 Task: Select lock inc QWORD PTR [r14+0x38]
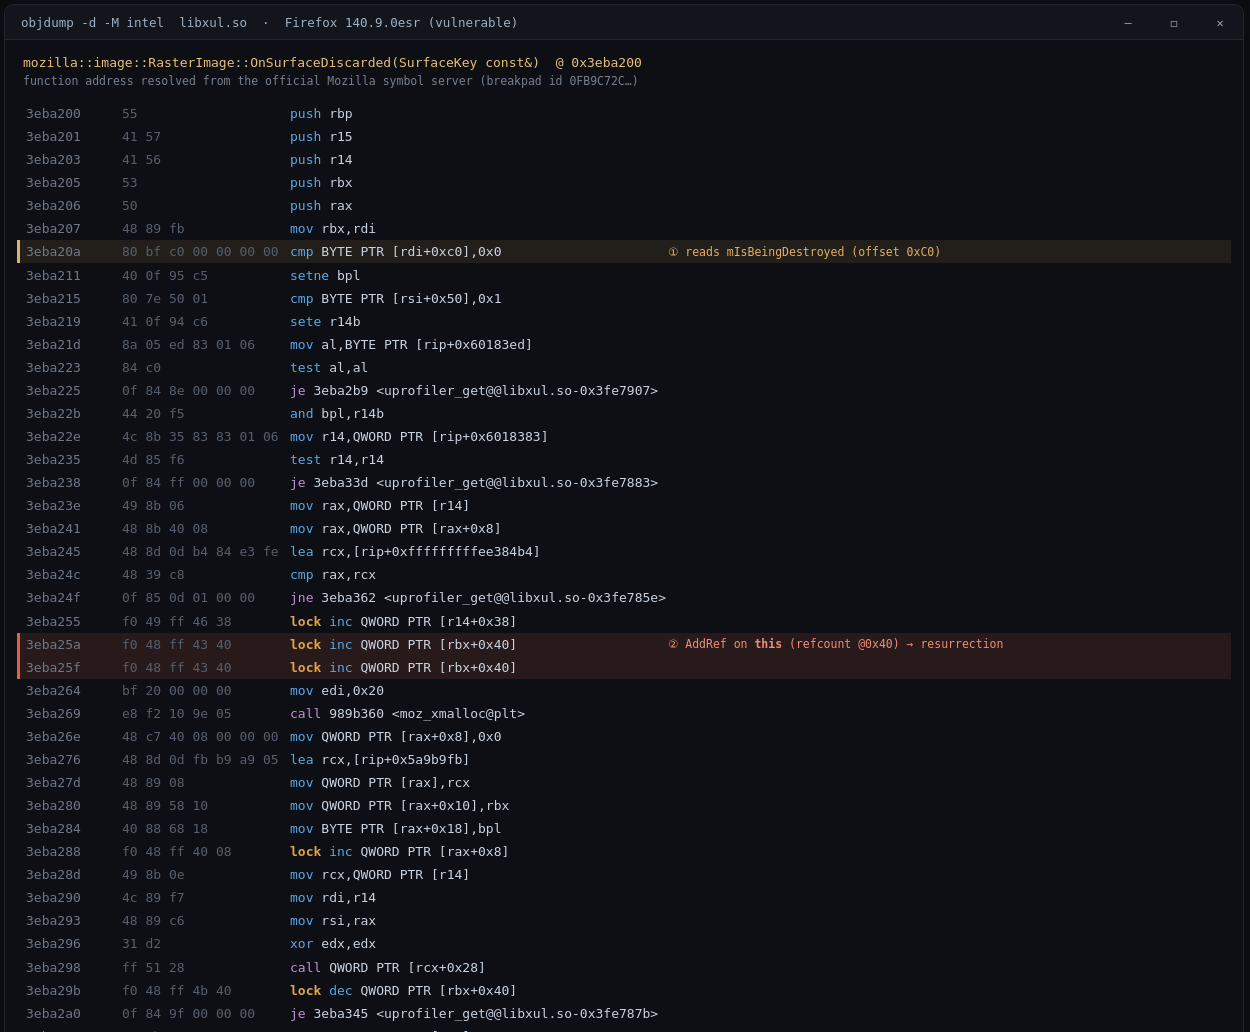click(403, 621)
